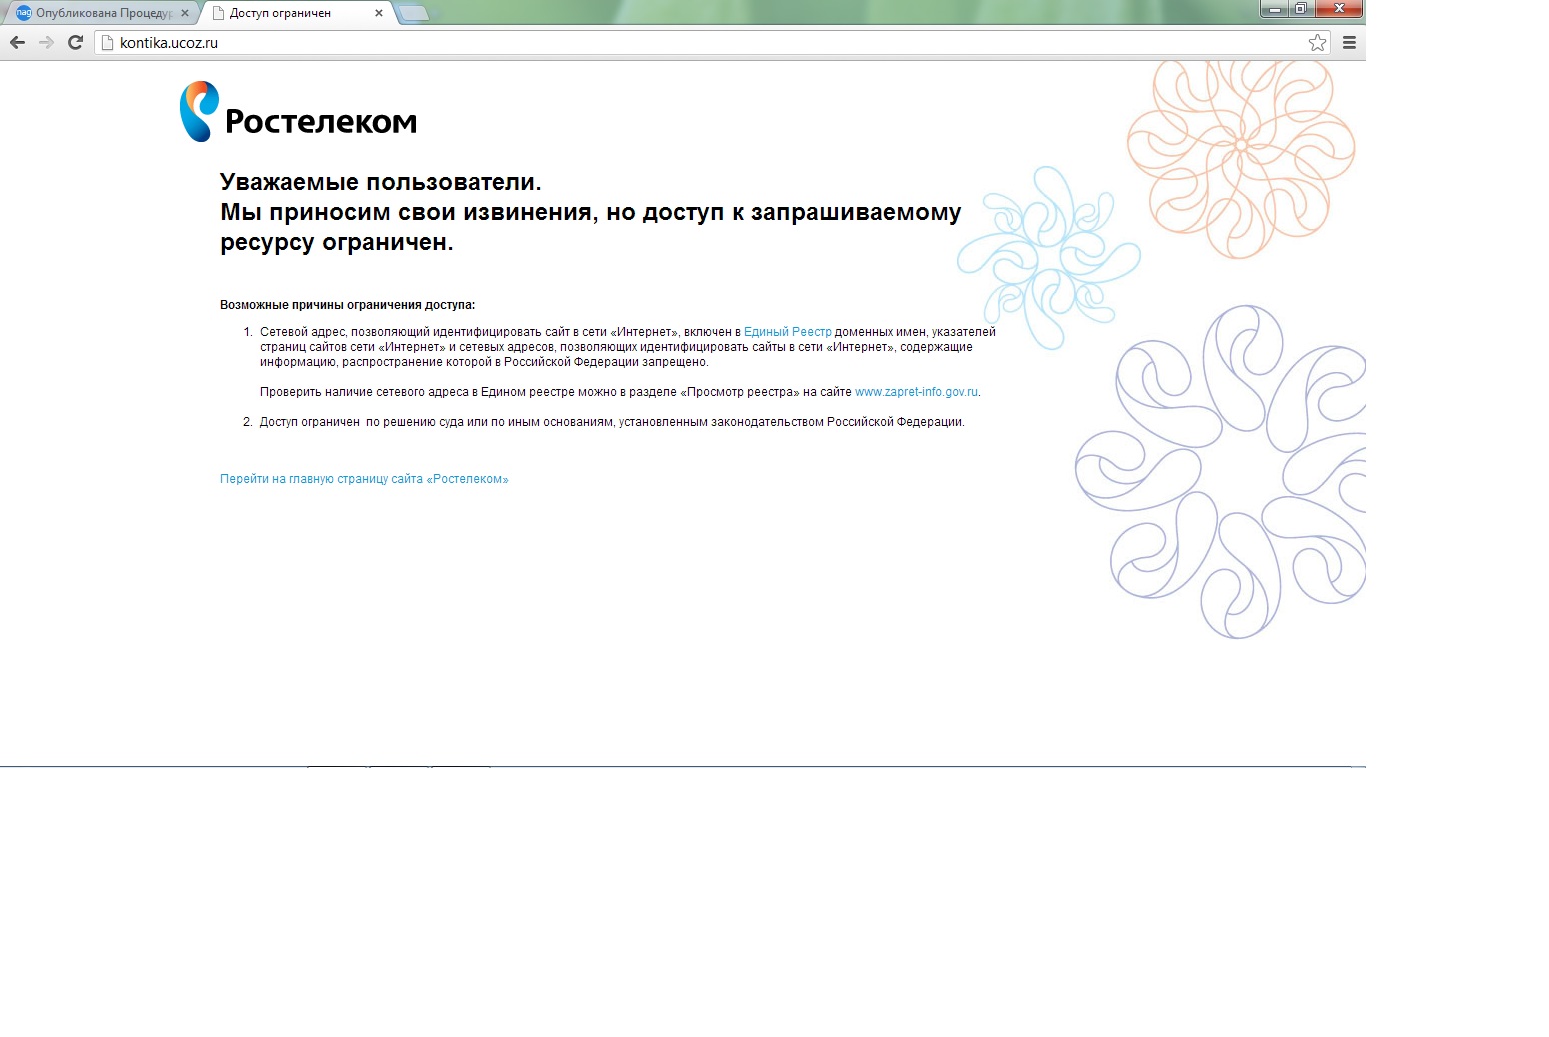Restore down the browser window
Viewport: 1549px width, 1037px height.
click(1301, 9)
